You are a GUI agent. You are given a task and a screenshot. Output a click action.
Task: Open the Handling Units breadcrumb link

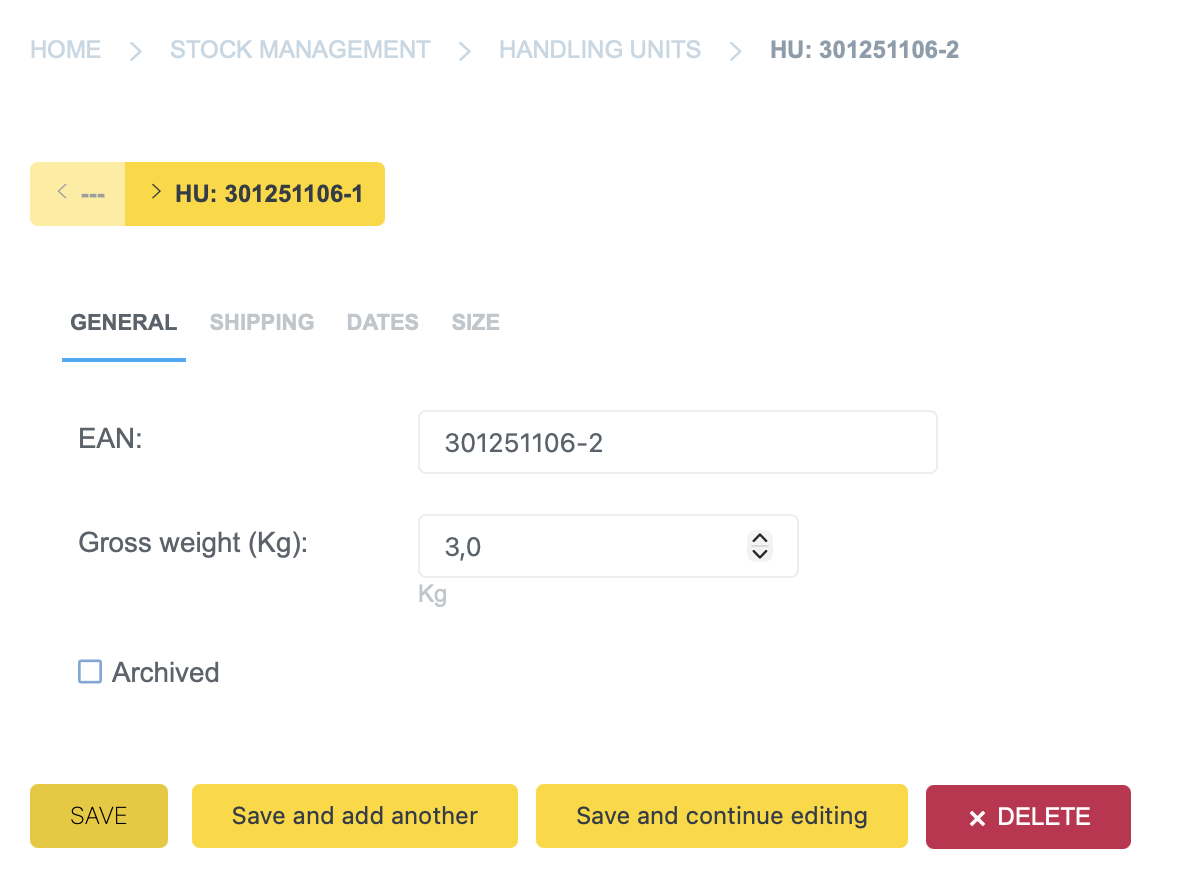(600, 49)
